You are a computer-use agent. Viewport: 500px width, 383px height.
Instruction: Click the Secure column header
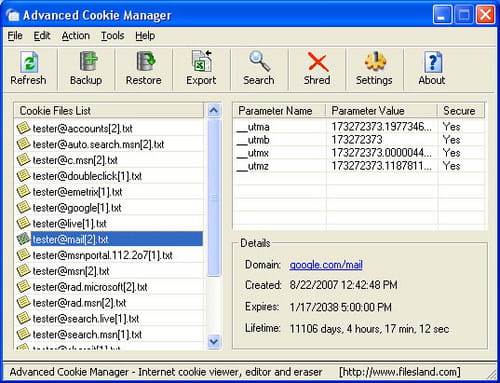tap(461, 111)
